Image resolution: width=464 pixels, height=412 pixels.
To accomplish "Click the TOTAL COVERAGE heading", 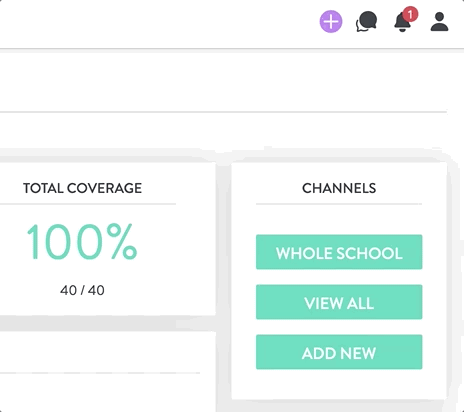I will pos(82,188).
